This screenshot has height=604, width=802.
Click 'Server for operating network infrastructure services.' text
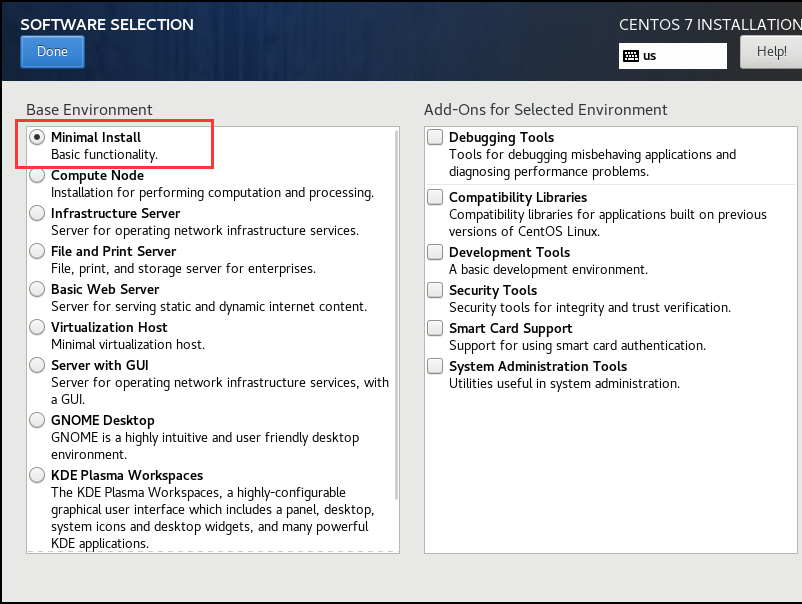tap(205, 231)
